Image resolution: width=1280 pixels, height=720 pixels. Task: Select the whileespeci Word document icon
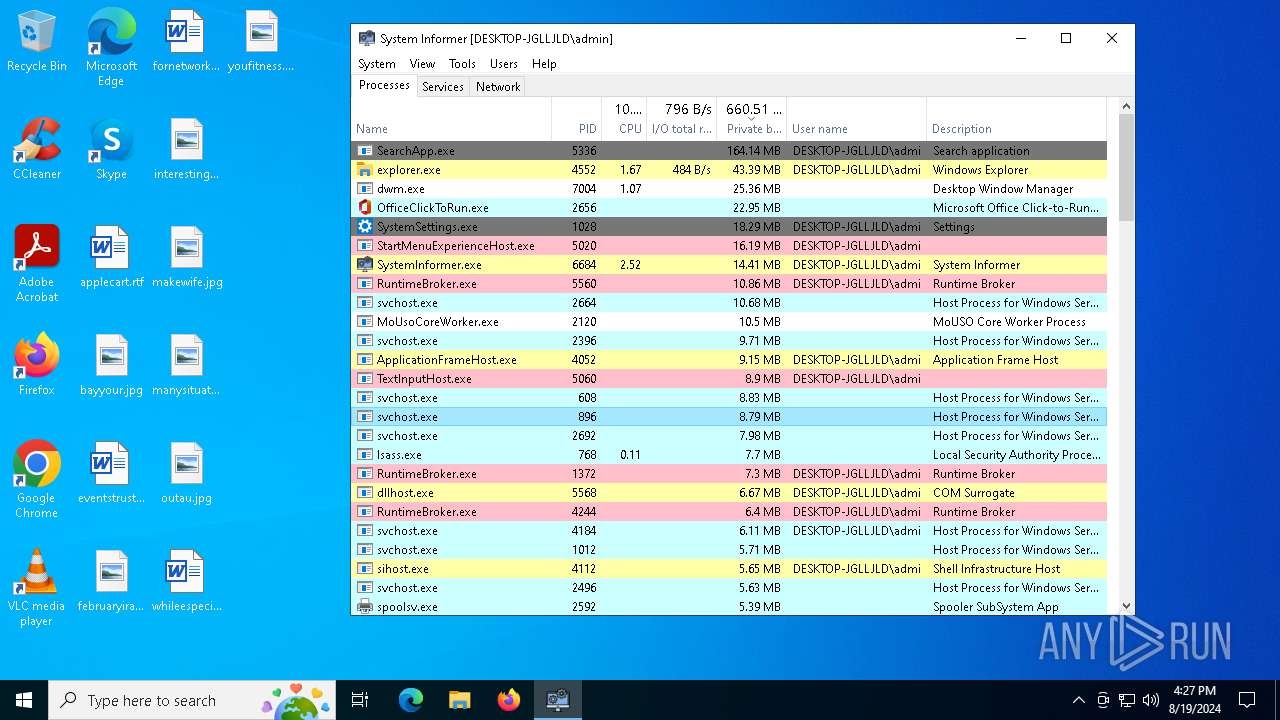(x=186, y=582)
